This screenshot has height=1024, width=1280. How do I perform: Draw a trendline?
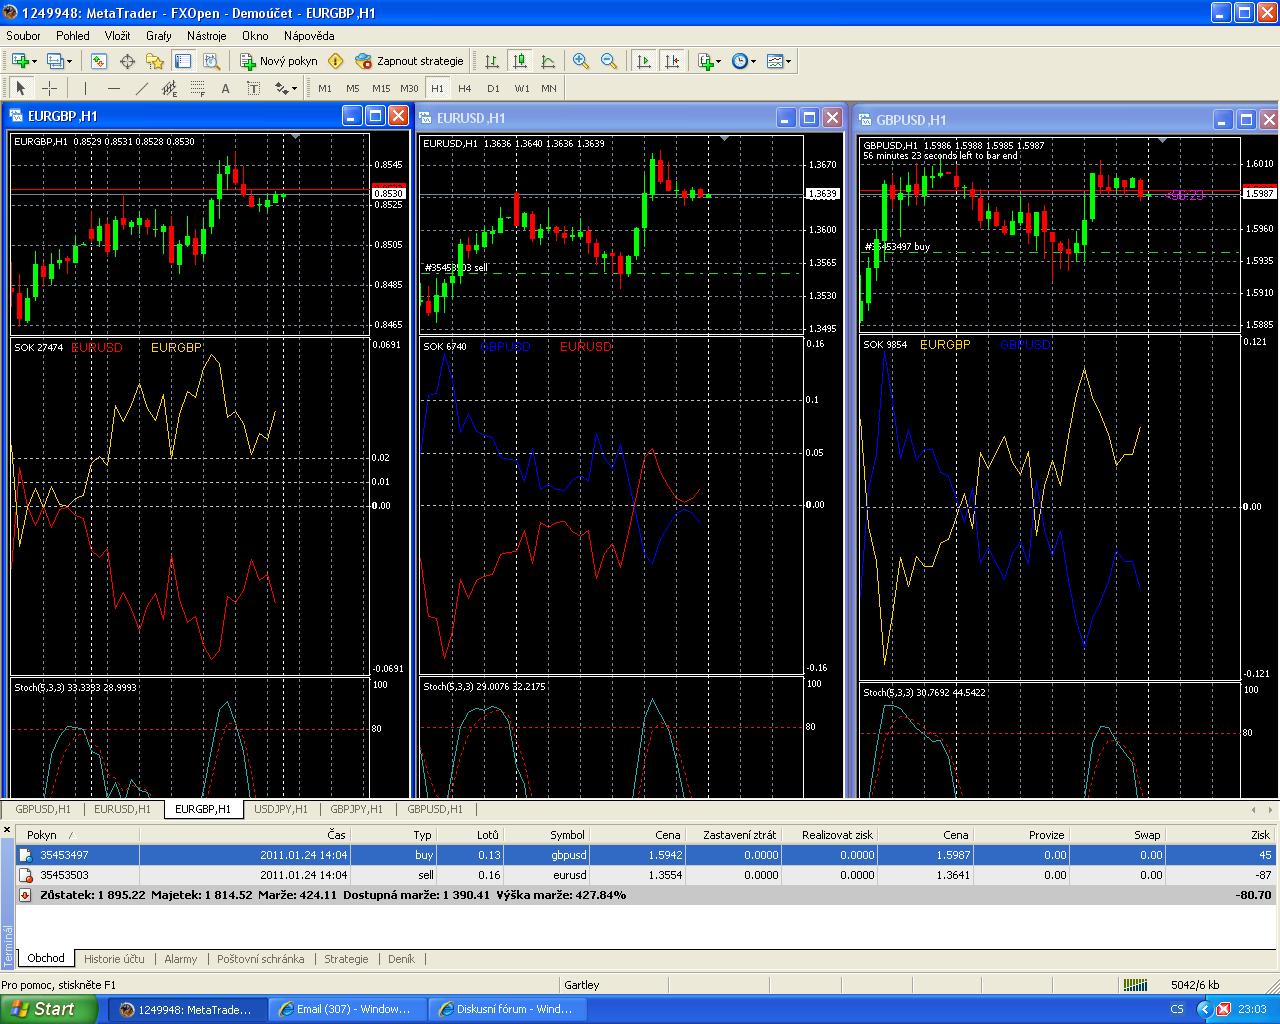(141, 88)
